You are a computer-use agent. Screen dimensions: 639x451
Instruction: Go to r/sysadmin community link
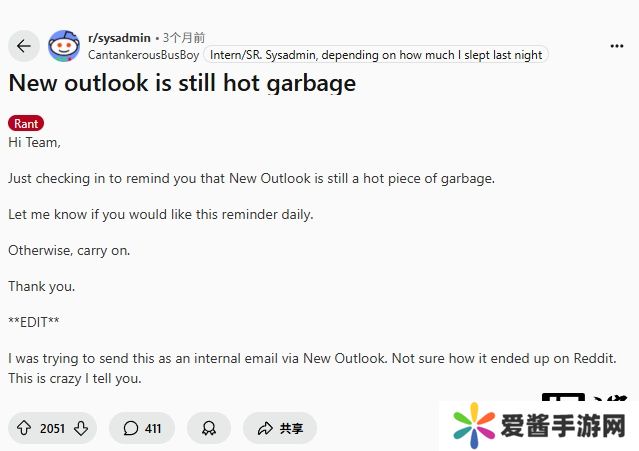pyautogui.click(x=119, y=38)
